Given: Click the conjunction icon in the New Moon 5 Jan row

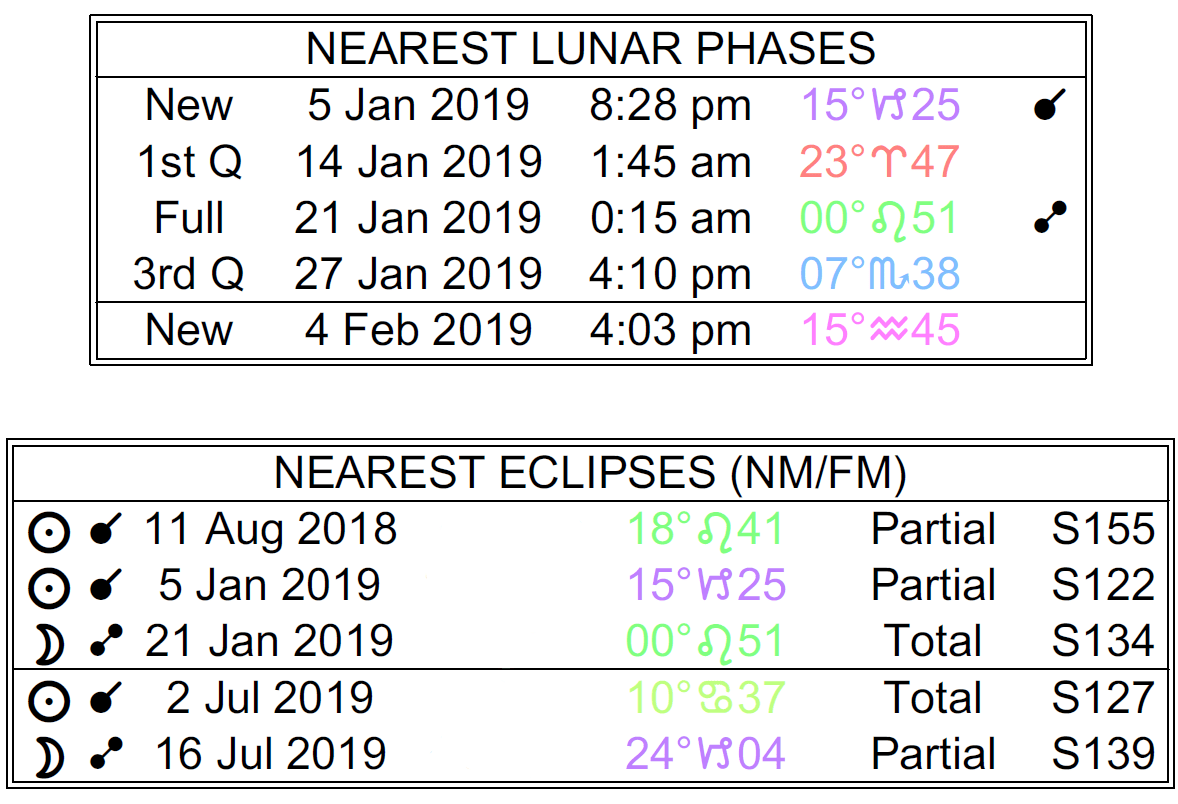Looking at the screenshot, I should (x=1046, y=106).
